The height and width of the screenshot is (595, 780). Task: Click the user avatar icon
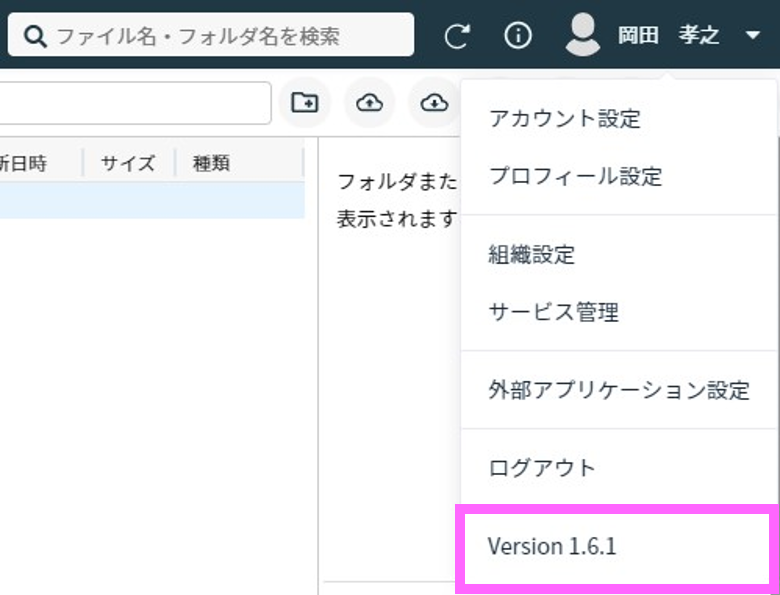[582, 35]
